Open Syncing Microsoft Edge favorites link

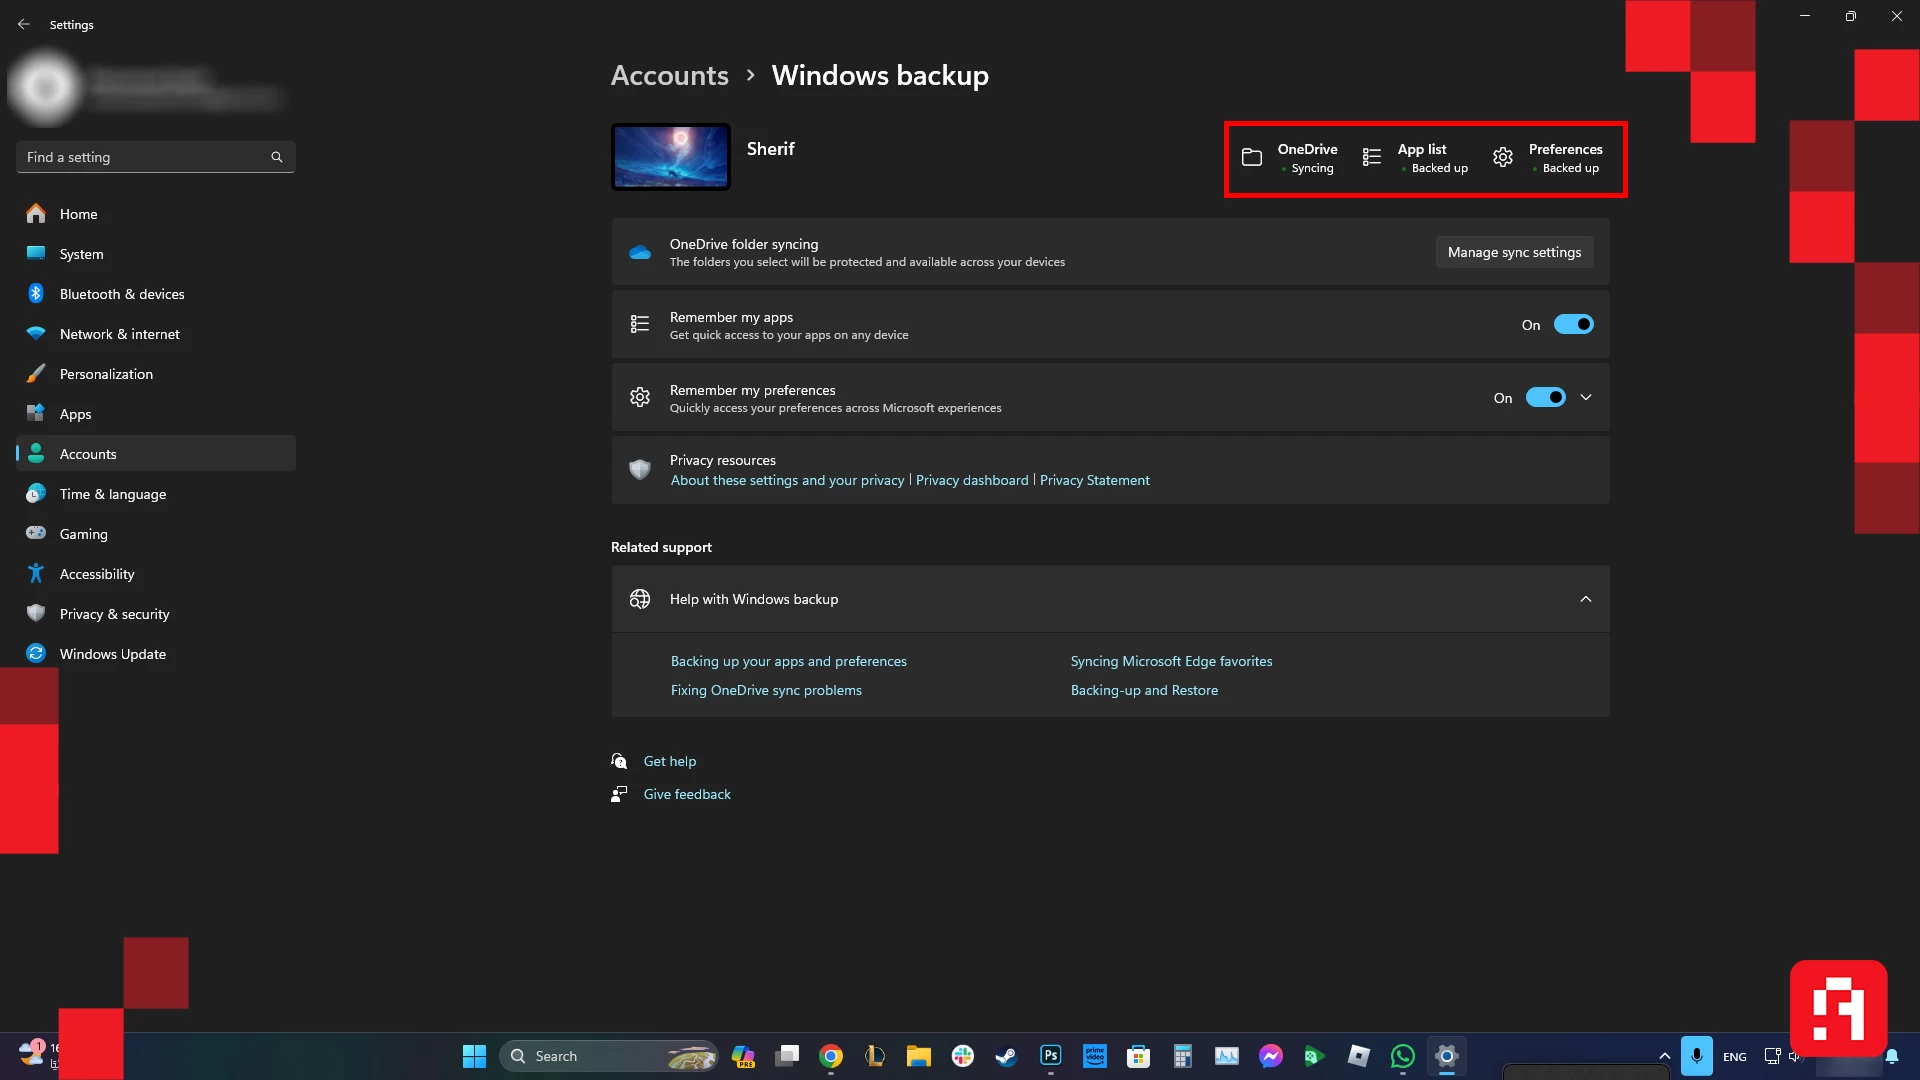click(x=1171, y=661)
